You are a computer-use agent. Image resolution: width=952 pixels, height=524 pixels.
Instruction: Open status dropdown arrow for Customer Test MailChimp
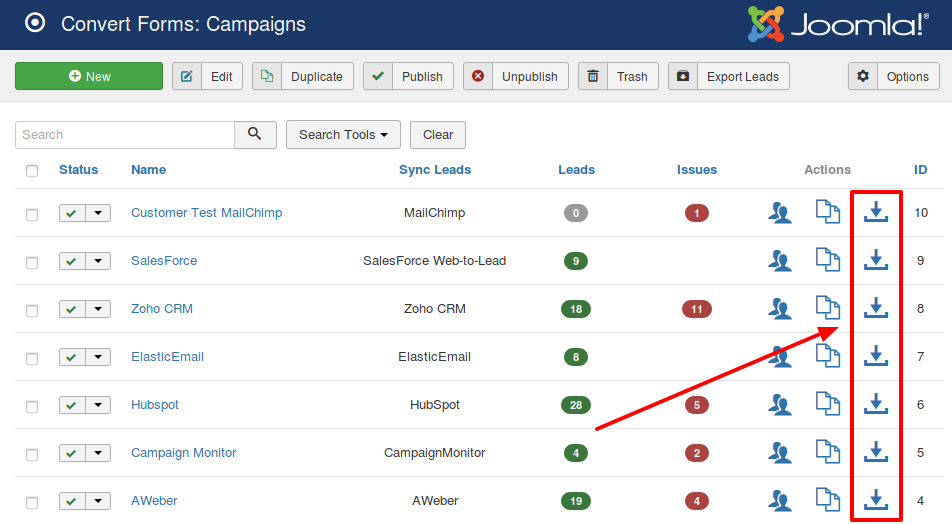98,213
